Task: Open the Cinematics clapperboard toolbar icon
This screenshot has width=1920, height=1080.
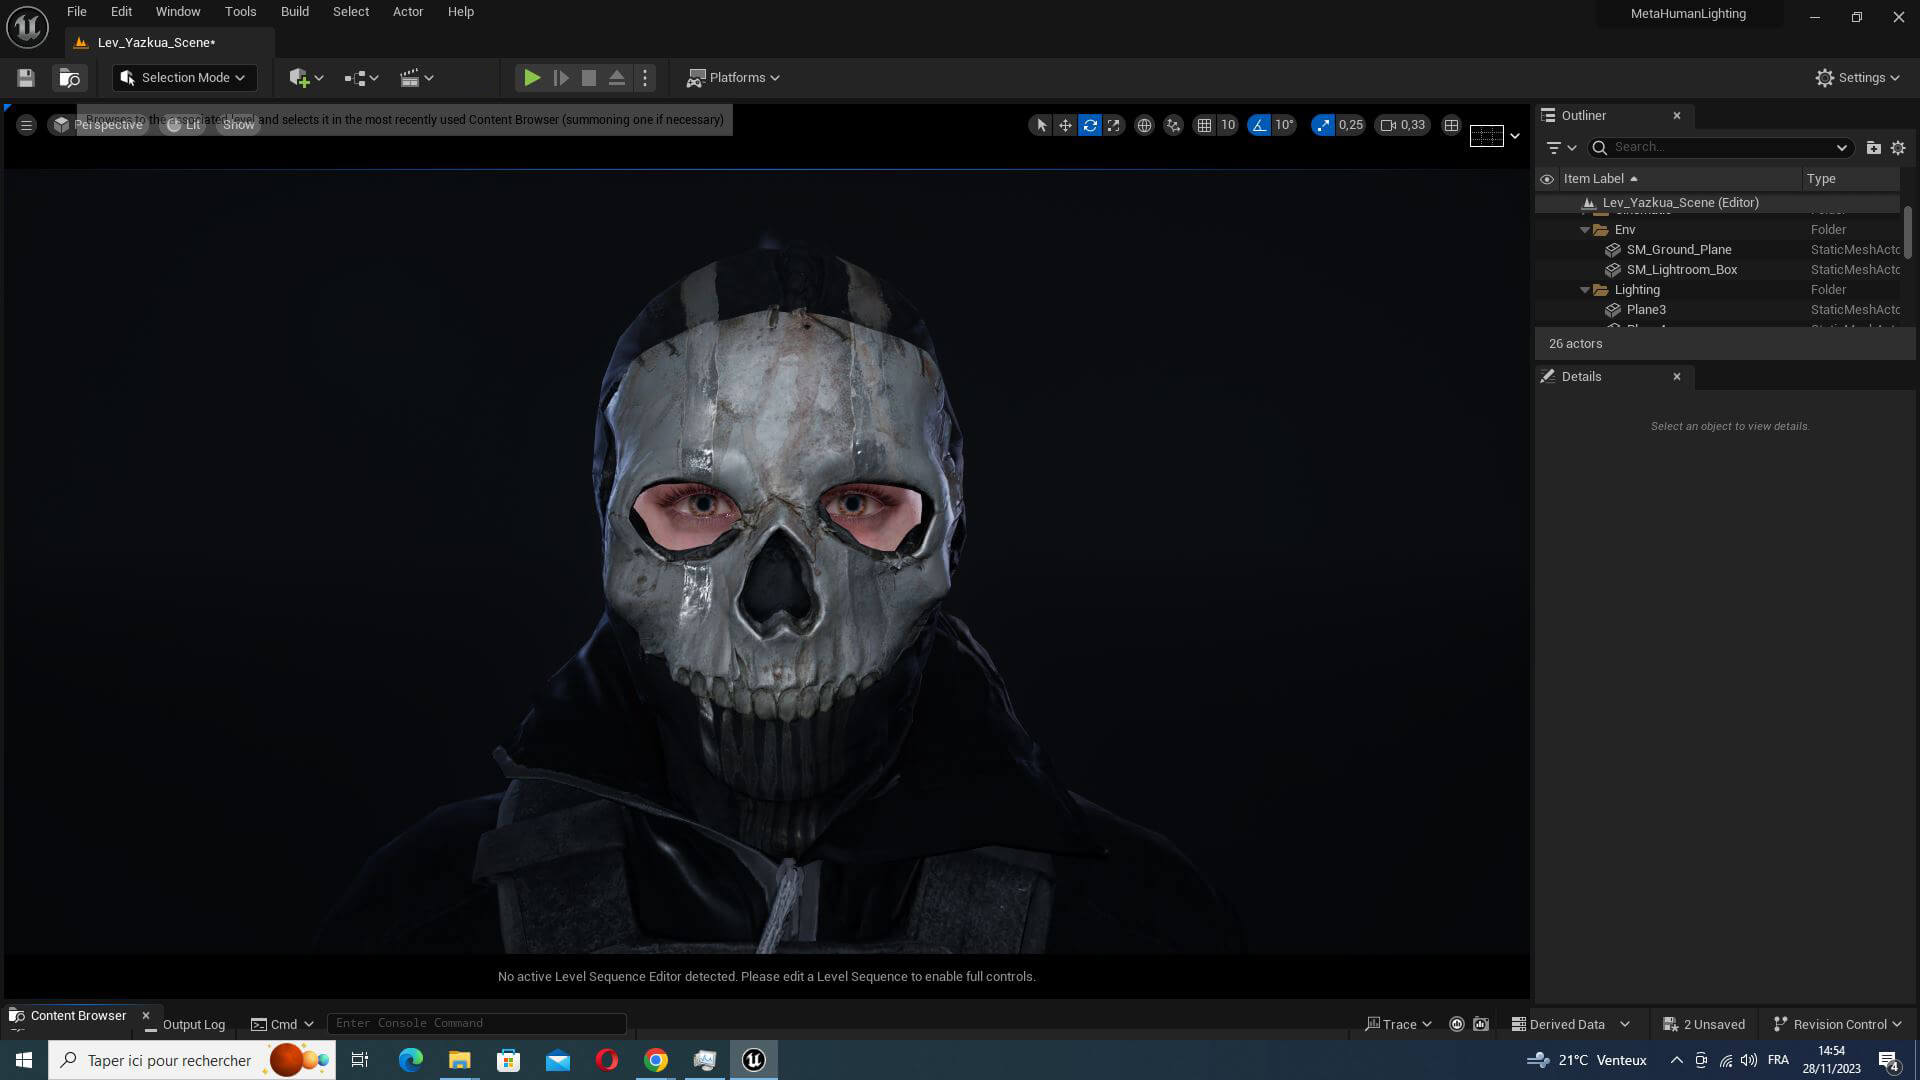Action: click(416, 78)
